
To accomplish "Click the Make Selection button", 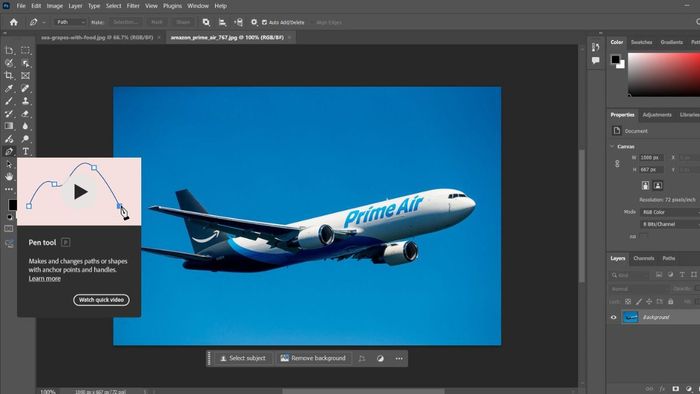I will tap(125, 22).
